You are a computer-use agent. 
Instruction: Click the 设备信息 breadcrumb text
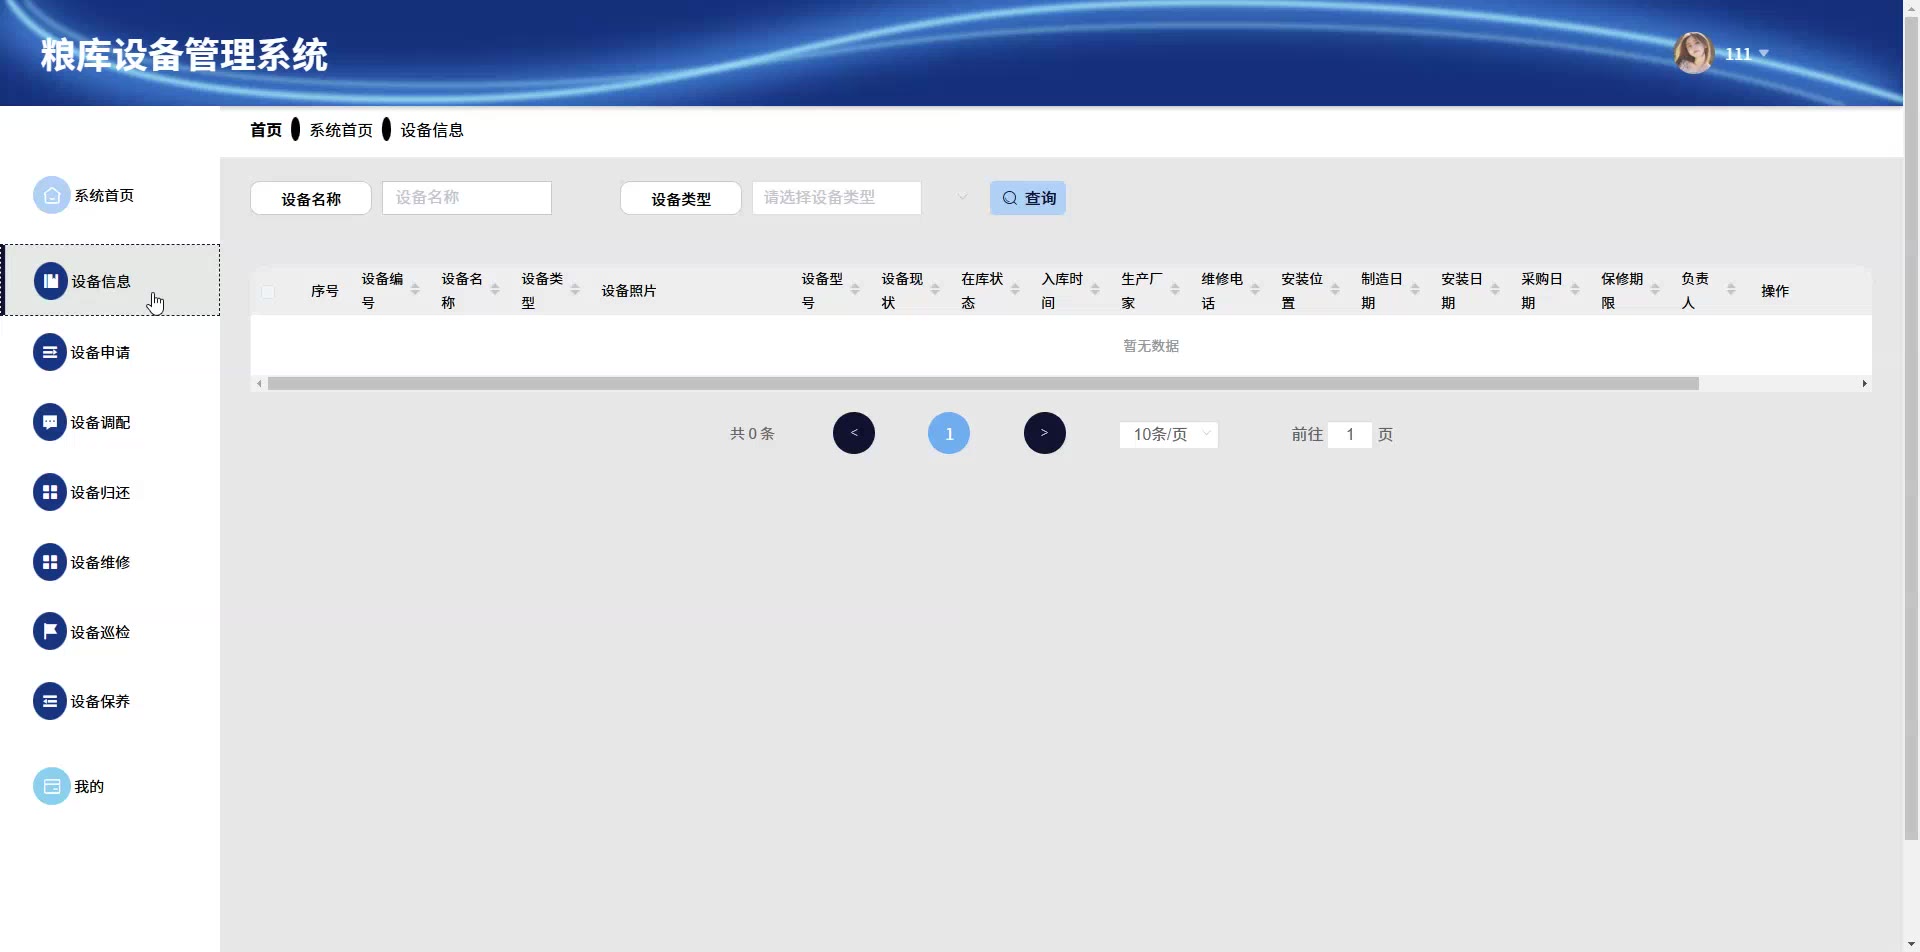click(432, 130)
